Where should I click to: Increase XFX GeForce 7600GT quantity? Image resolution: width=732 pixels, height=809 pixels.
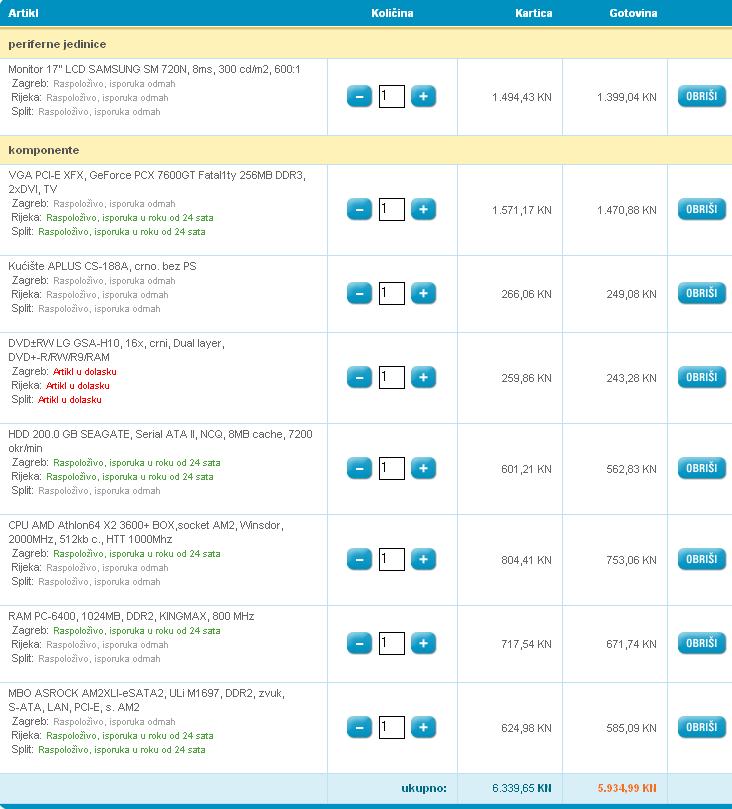423,210
